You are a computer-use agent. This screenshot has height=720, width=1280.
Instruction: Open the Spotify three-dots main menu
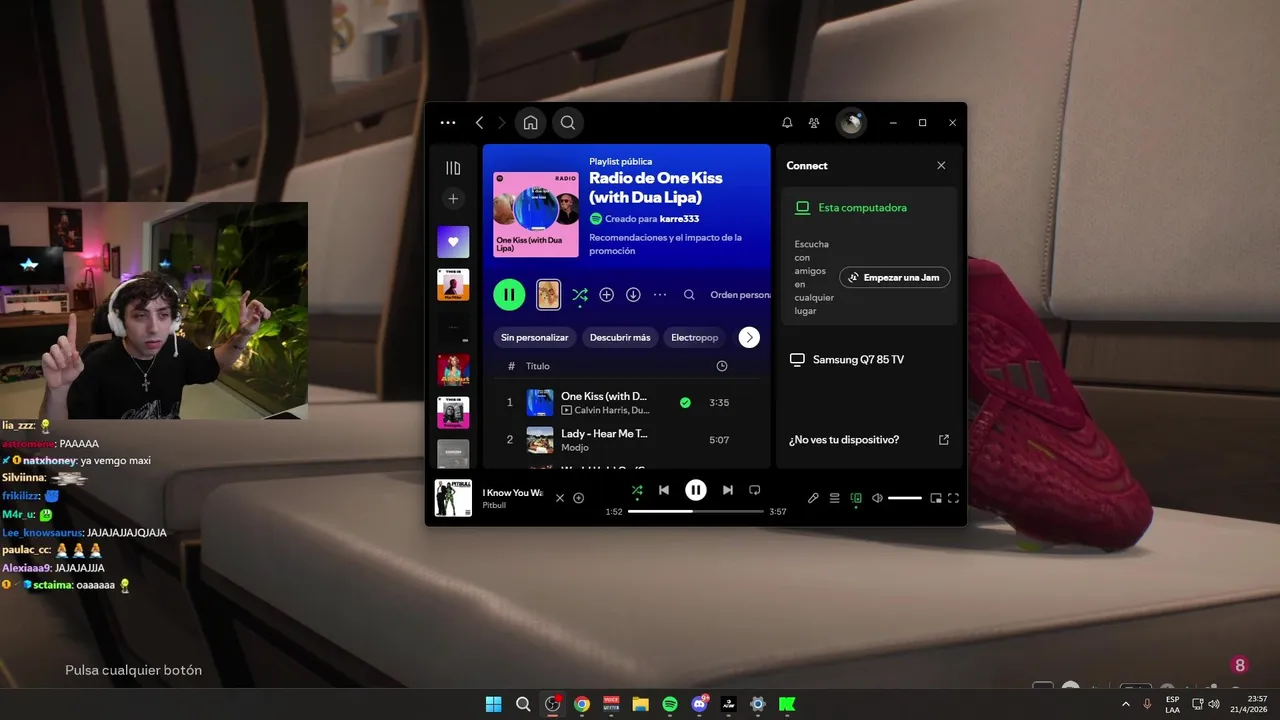point(448,123)
